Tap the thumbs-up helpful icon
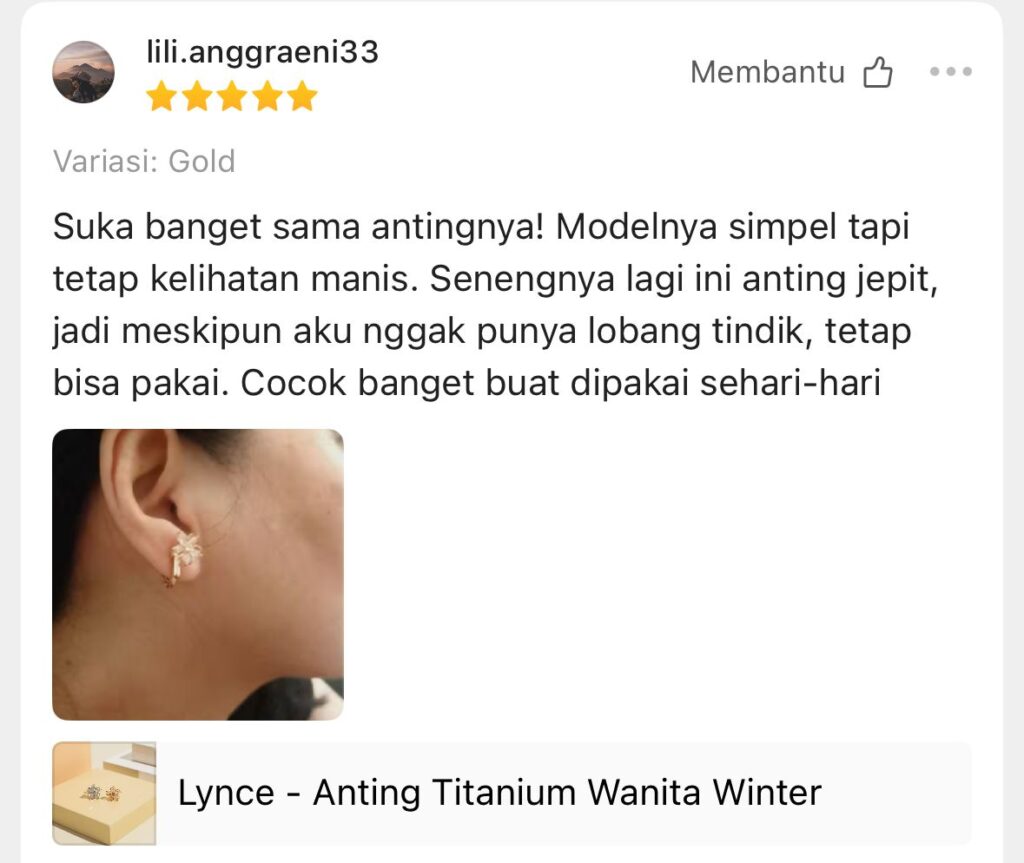1024x863 pixels. [878, 72]
